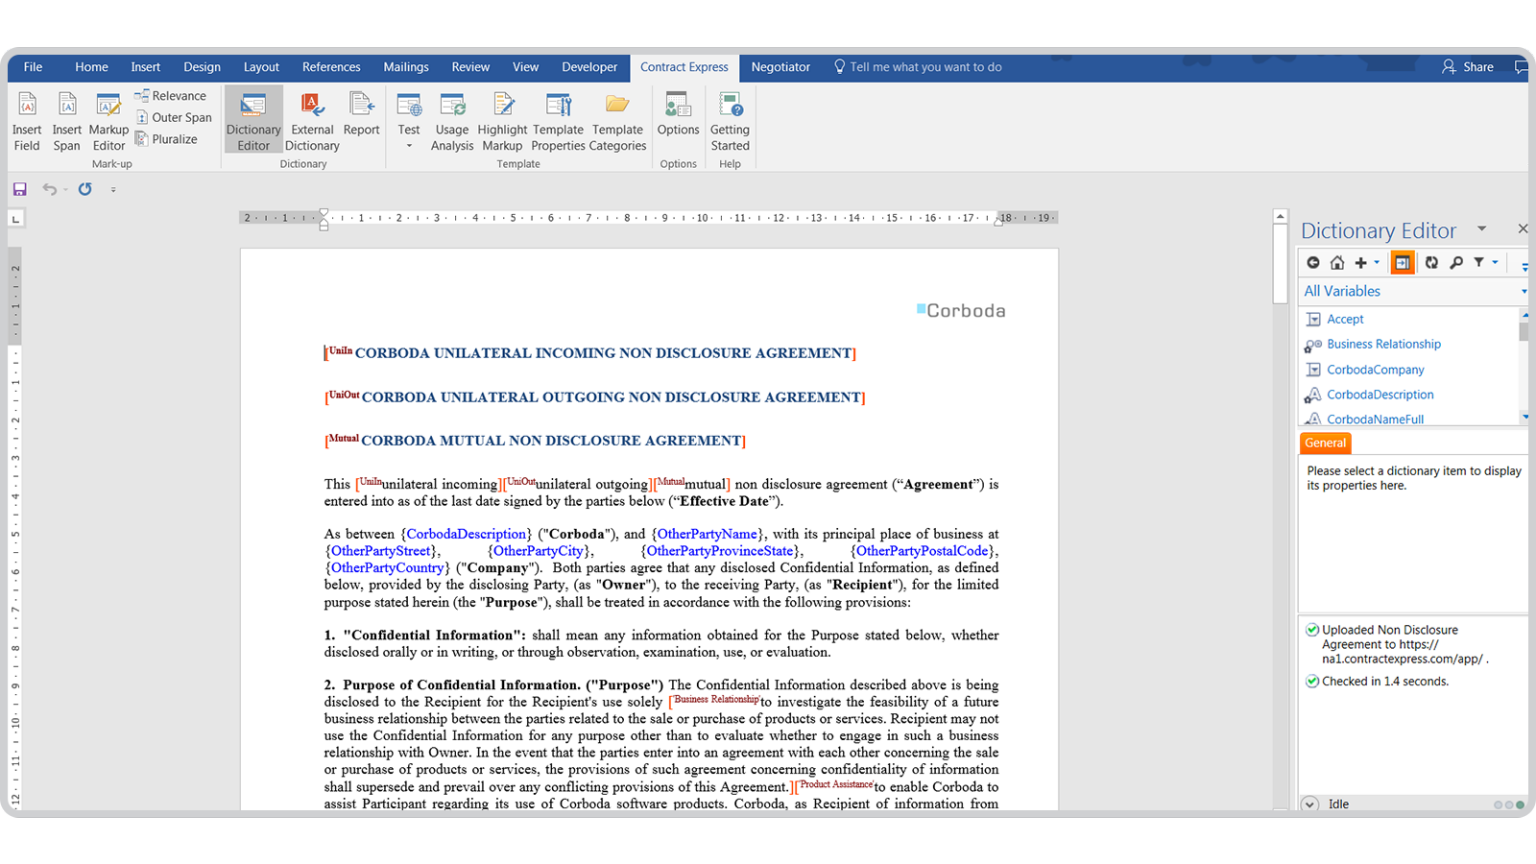Select the CorbodaDescription variable

1380,395
